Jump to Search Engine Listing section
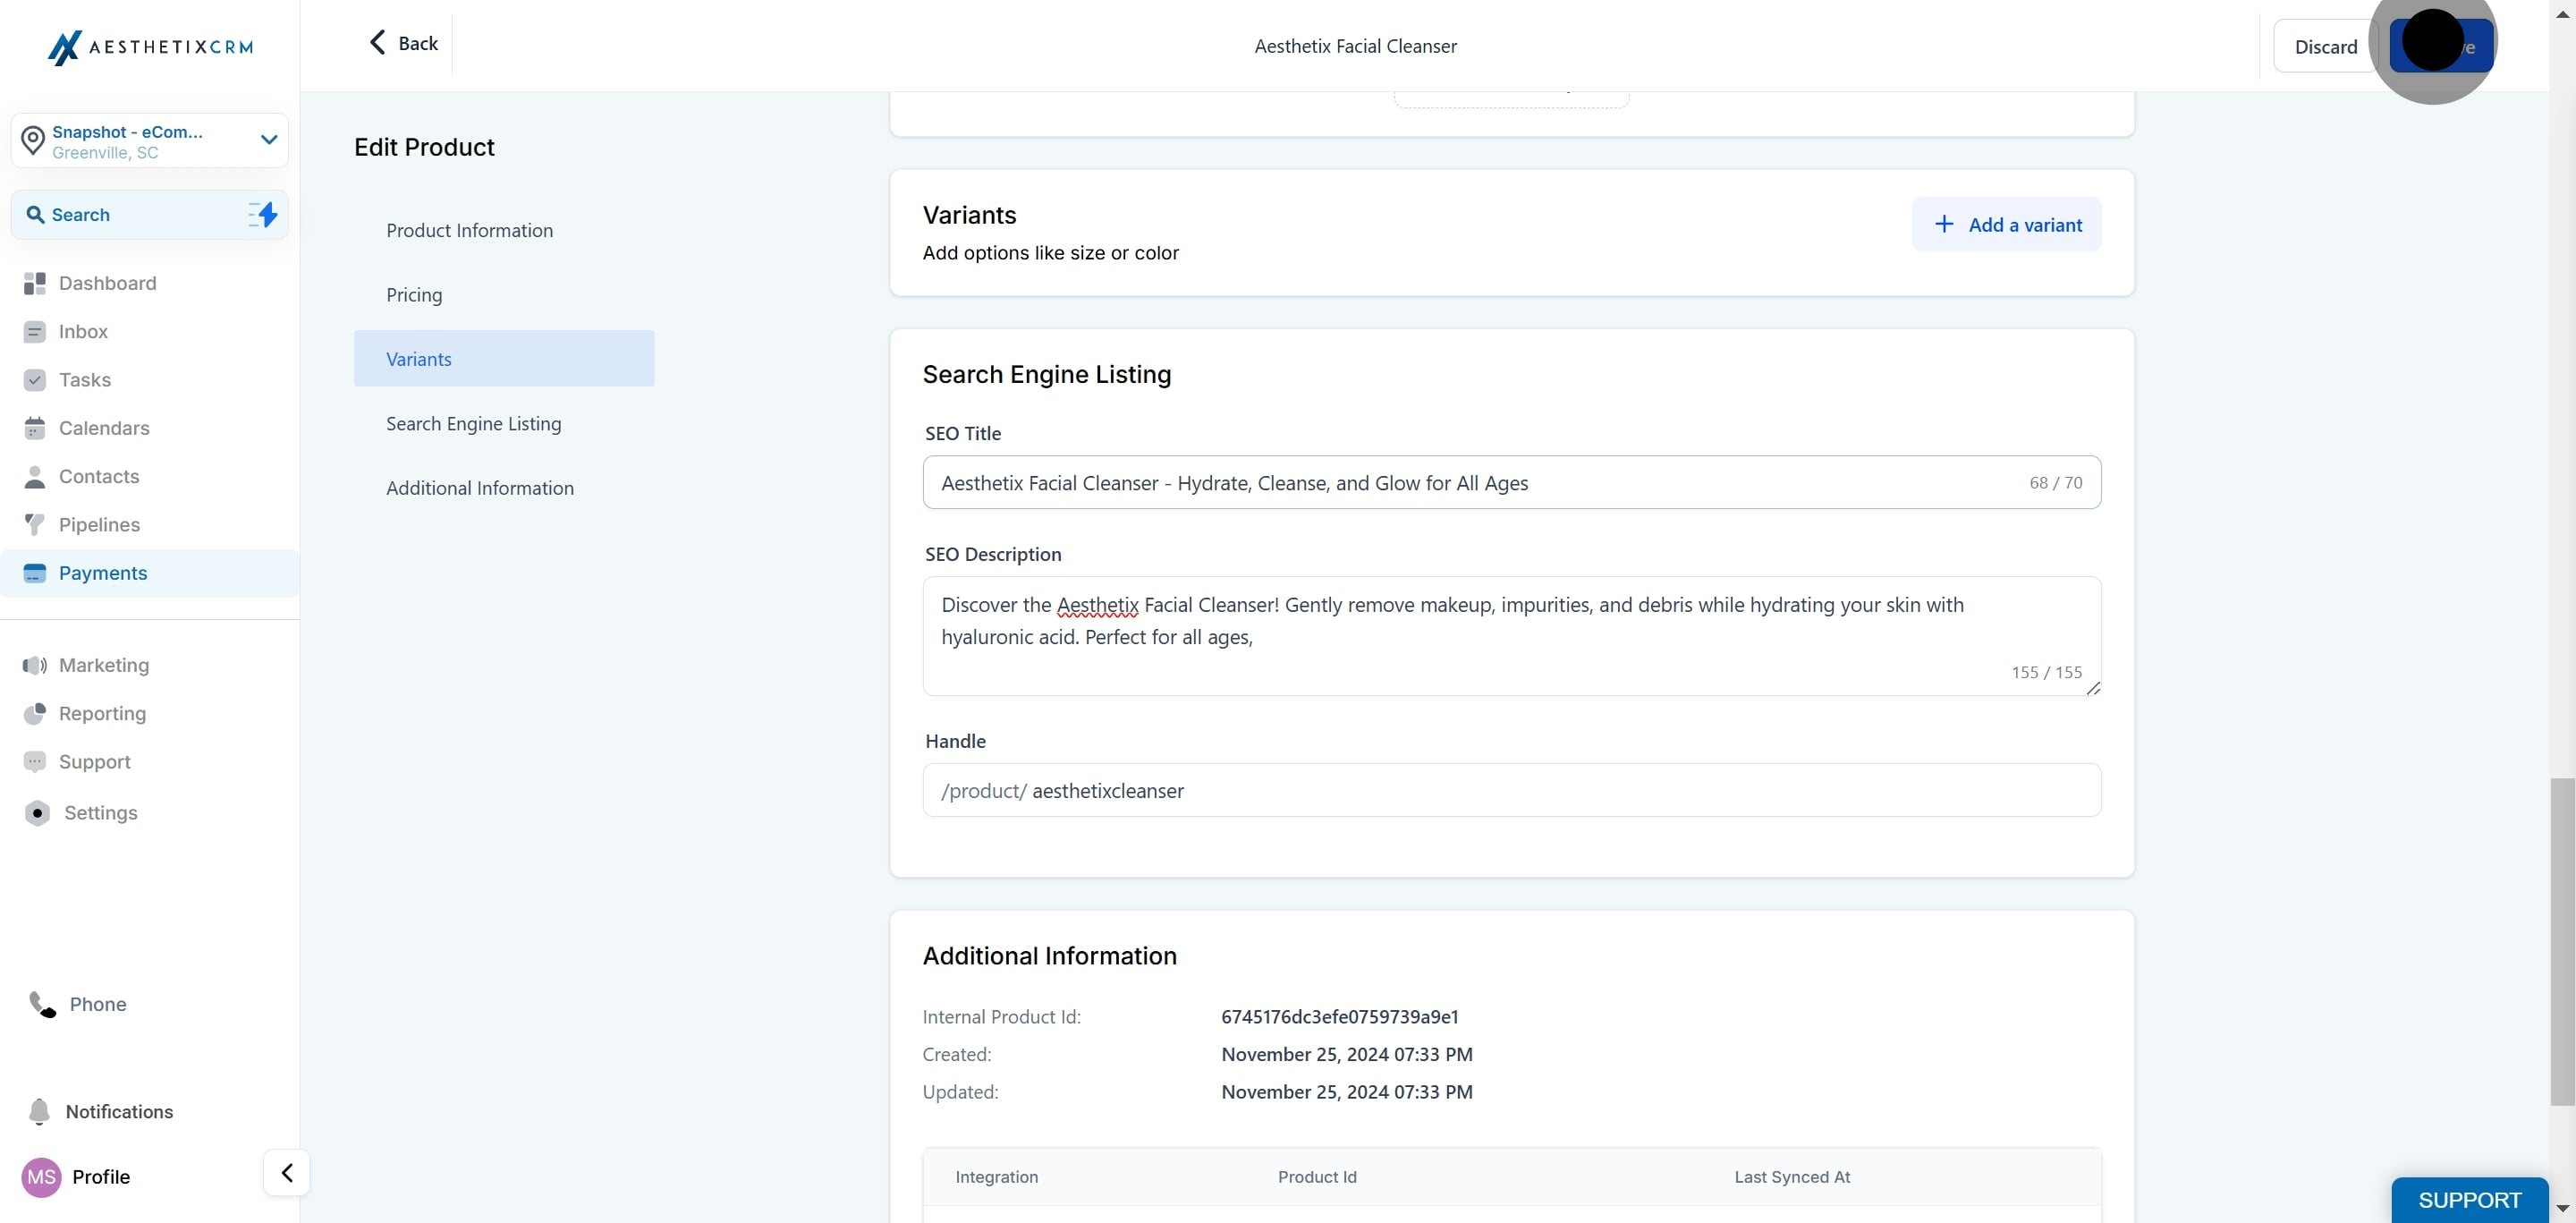 click(473, 424)
